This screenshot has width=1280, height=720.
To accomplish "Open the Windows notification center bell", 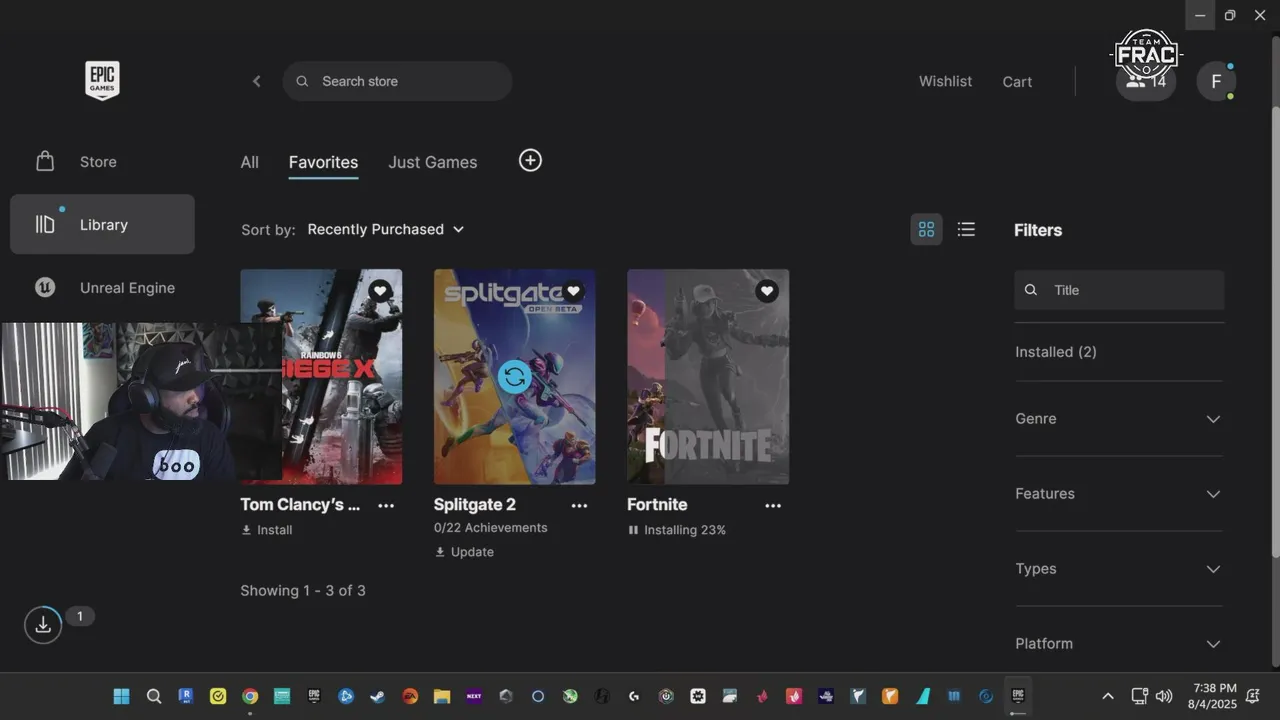I will [x=1254, y=696].
